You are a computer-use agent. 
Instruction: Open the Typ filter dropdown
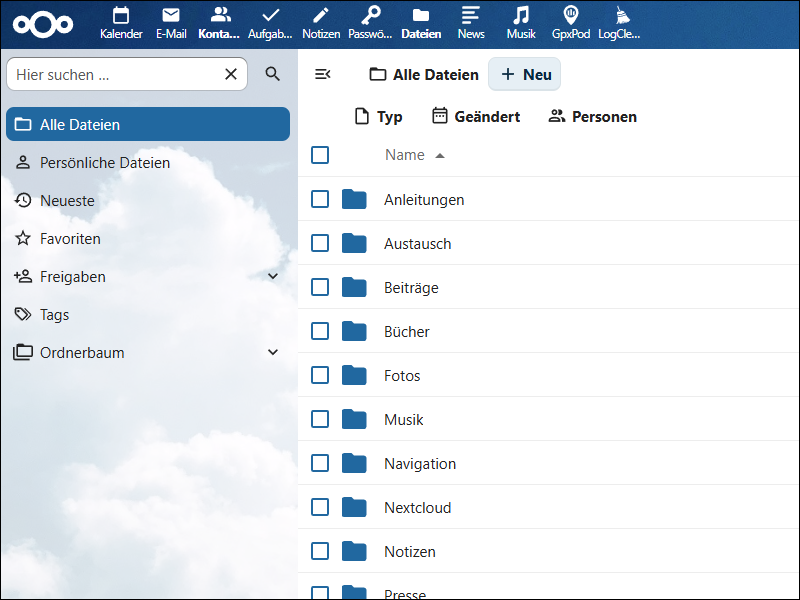pyautogui.click(x=379, y=117)
